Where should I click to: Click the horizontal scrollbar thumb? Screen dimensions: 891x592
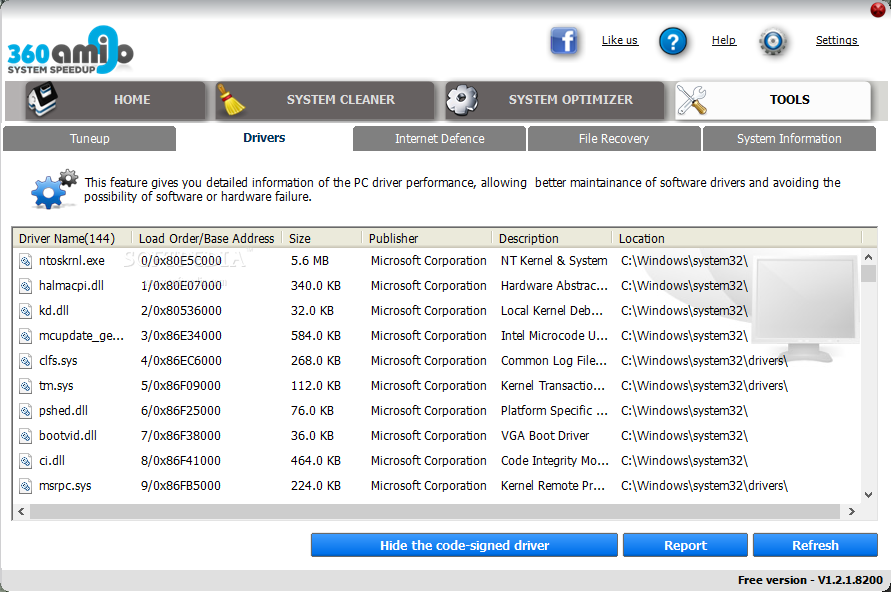(435, 511)
